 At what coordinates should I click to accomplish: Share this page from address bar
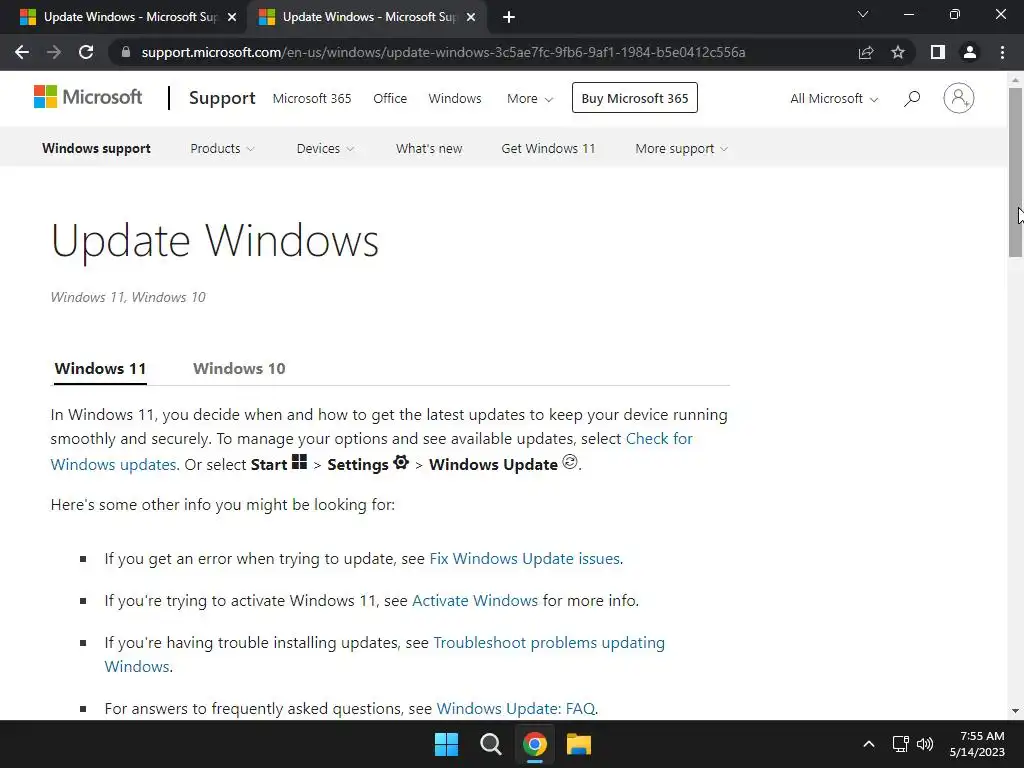pos(866,52)
